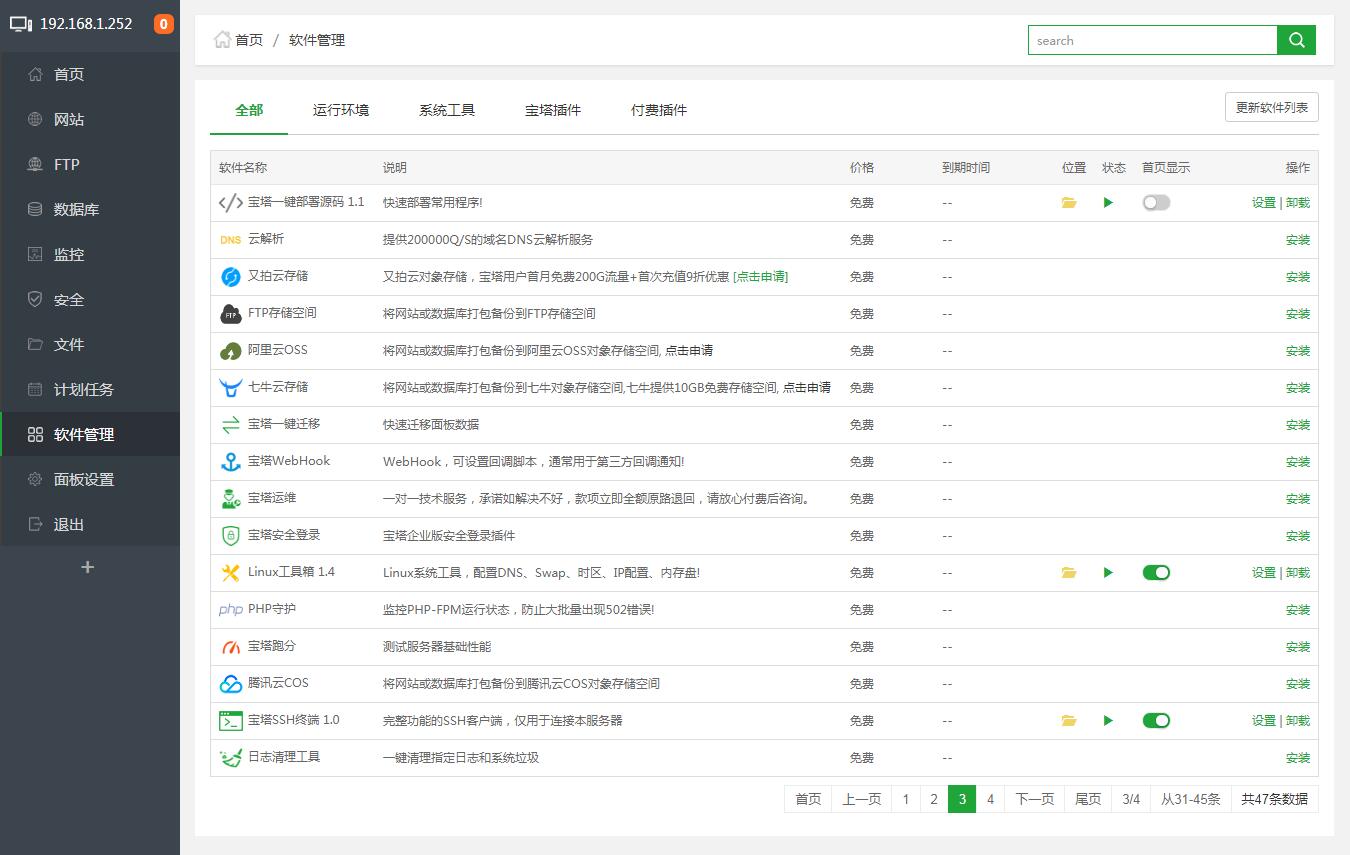Viewport: 1350px width, 855px height.
Task: Click the green search magnifier button
Action: (1296, 40)
